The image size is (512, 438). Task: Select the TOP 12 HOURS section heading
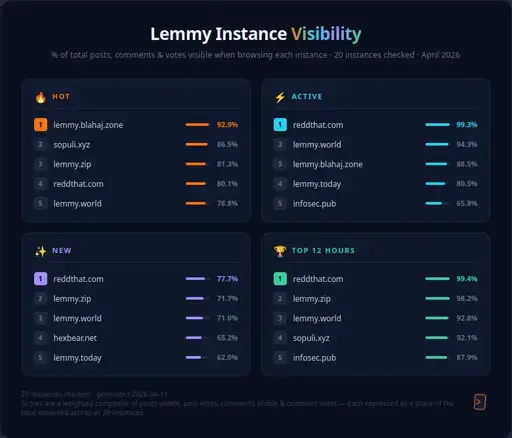pyautogui.click(x=323, y=251)
